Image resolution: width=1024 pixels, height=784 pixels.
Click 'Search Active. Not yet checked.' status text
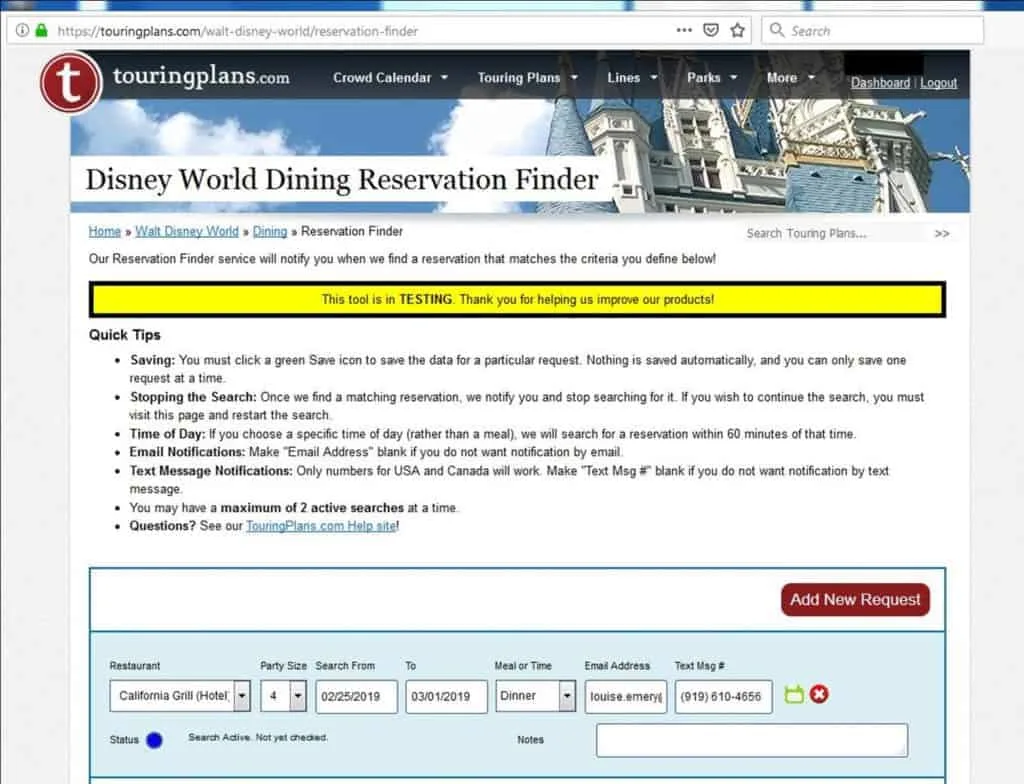(258, 738)
